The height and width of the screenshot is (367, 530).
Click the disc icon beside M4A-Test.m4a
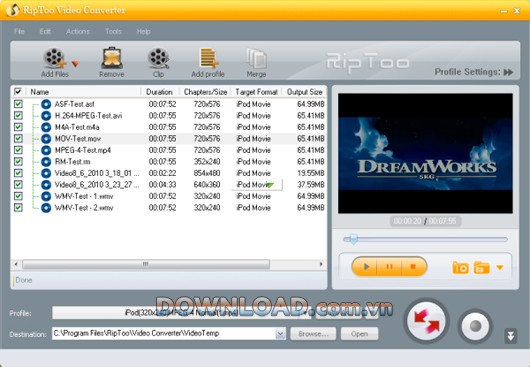pyautogui.click(x=46, y=127)
